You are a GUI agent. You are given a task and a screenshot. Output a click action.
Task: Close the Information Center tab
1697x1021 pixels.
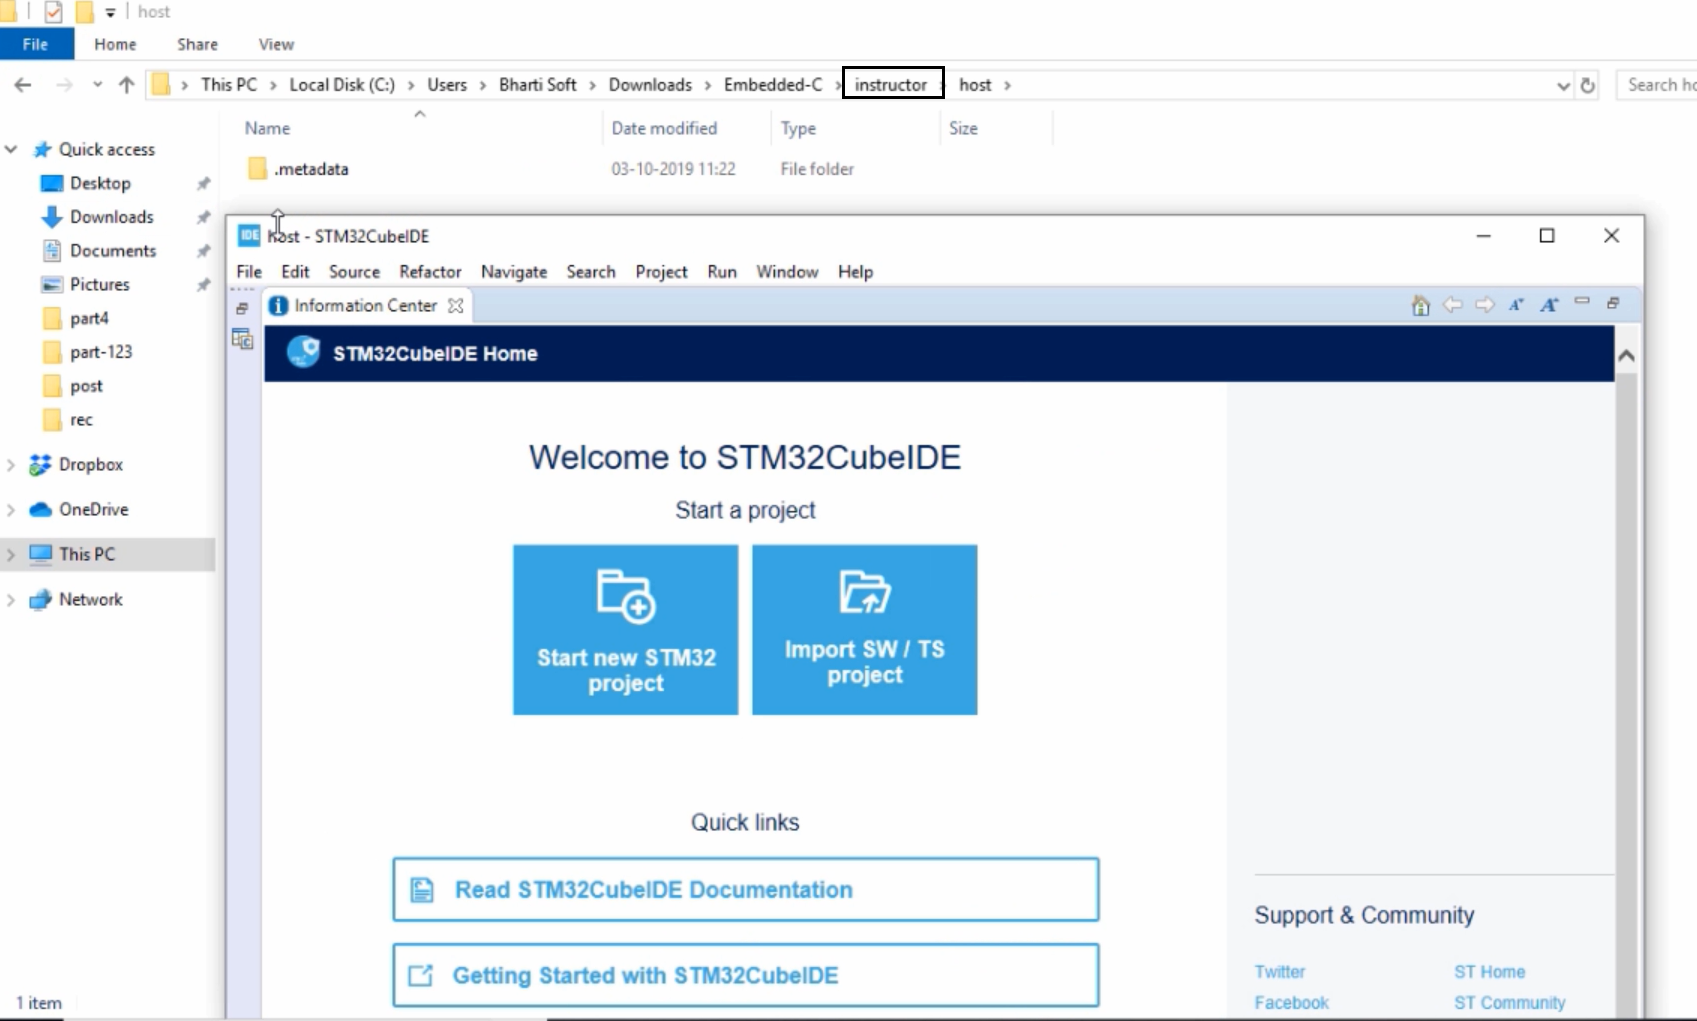point(456,306)
